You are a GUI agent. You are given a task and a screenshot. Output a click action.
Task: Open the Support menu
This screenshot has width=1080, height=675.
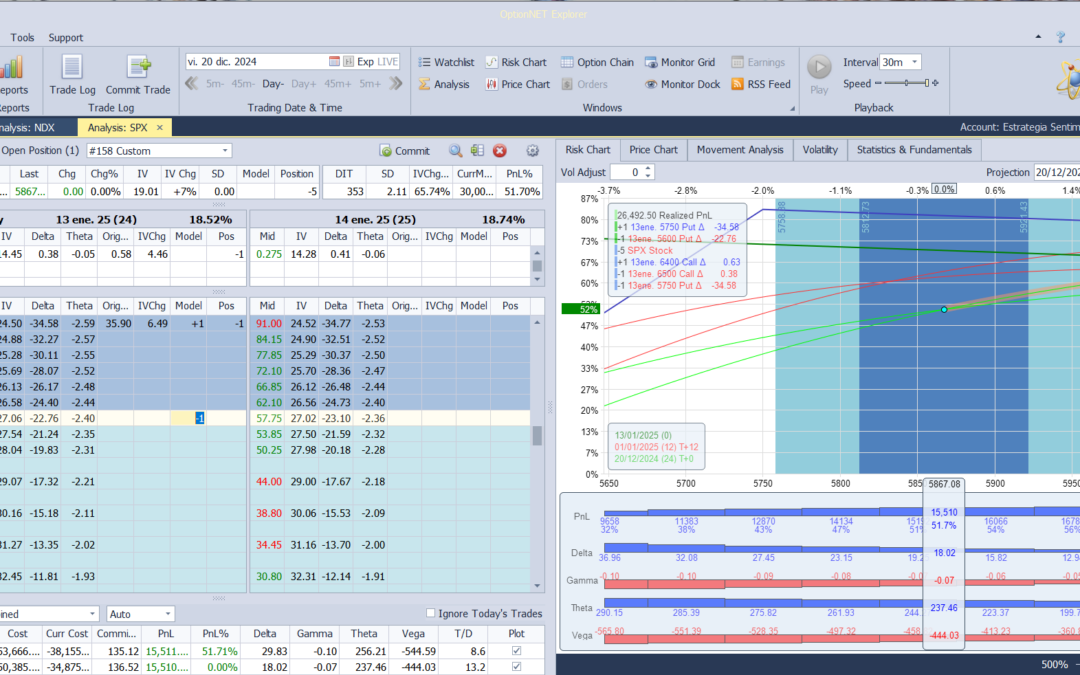pyautogui.click(x=65, y=37)
